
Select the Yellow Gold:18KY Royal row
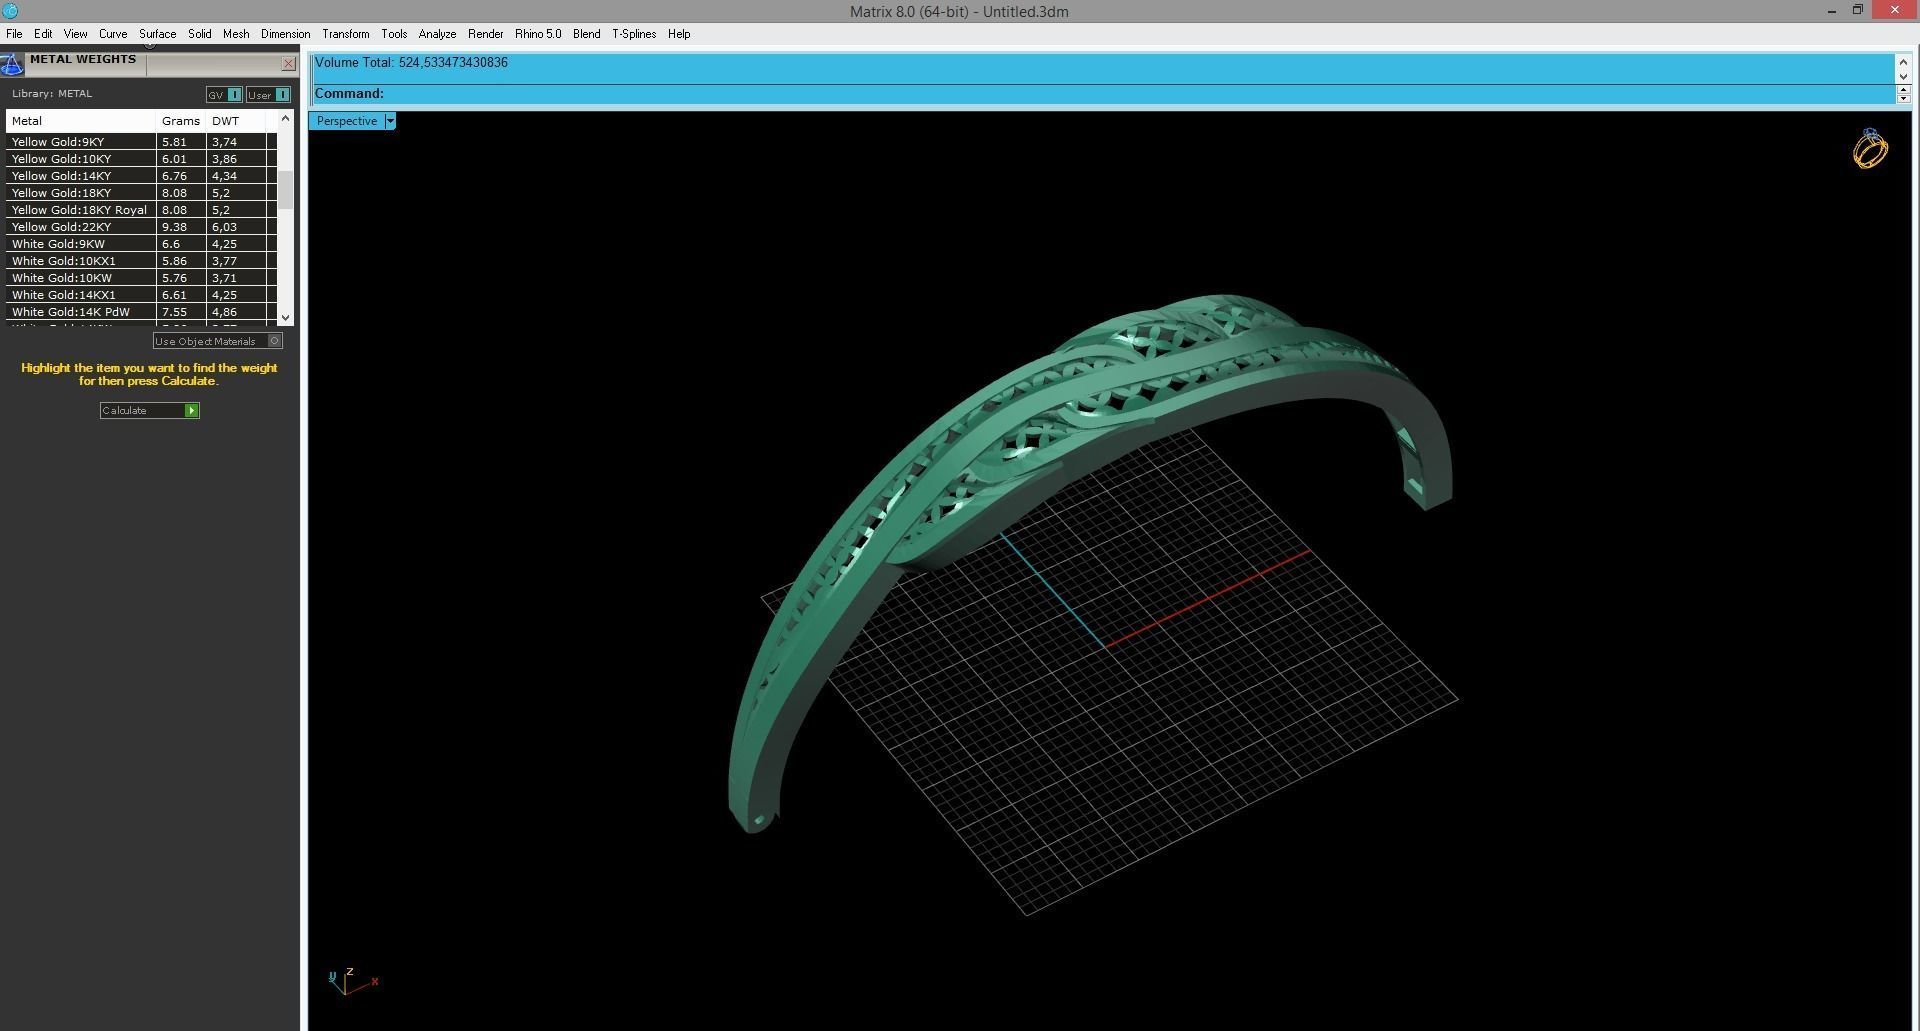pyautogui.click(x=141, y=210)
